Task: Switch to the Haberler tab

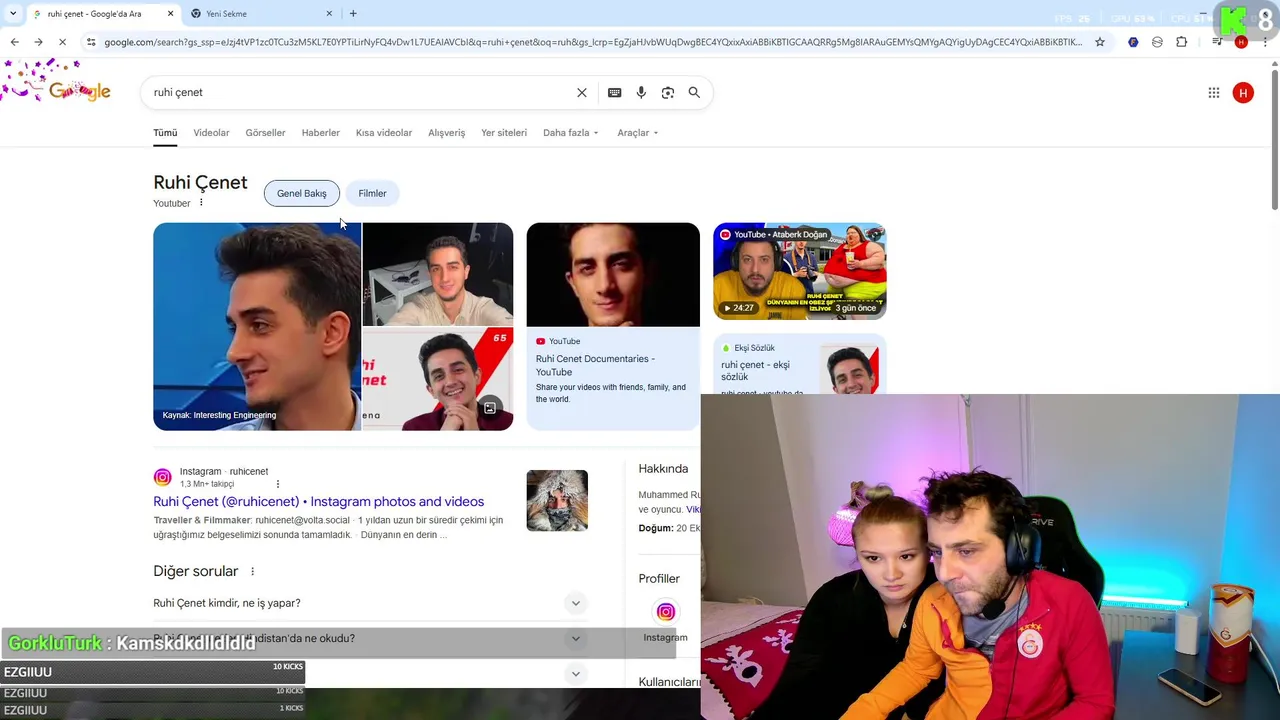Action: click(x=320, y=133)
